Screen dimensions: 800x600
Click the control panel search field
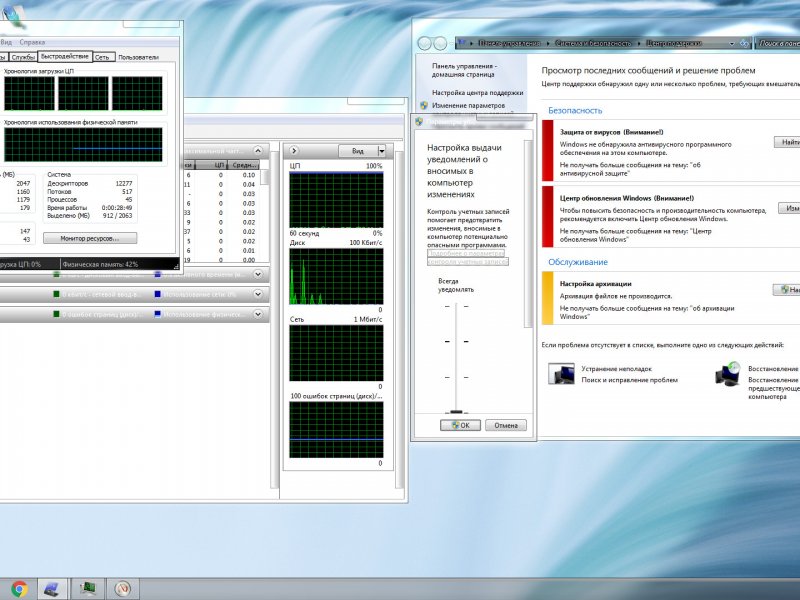(778, 43)
